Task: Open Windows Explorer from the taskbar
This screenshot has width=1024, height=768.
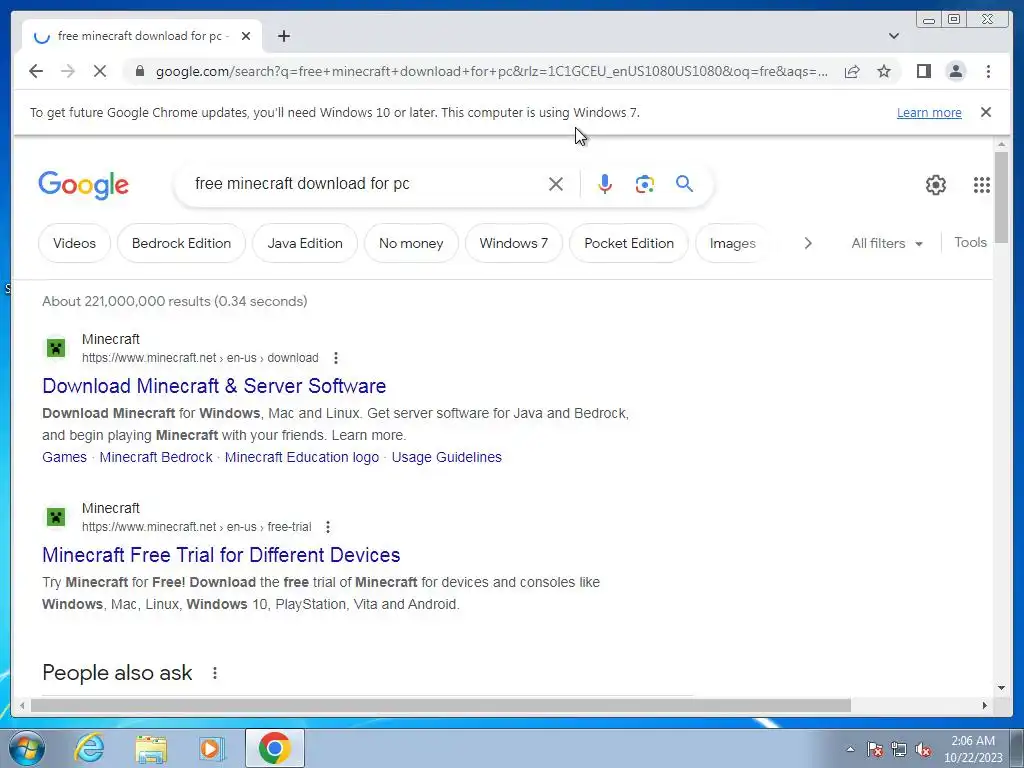Action: (x=151, y=749)
